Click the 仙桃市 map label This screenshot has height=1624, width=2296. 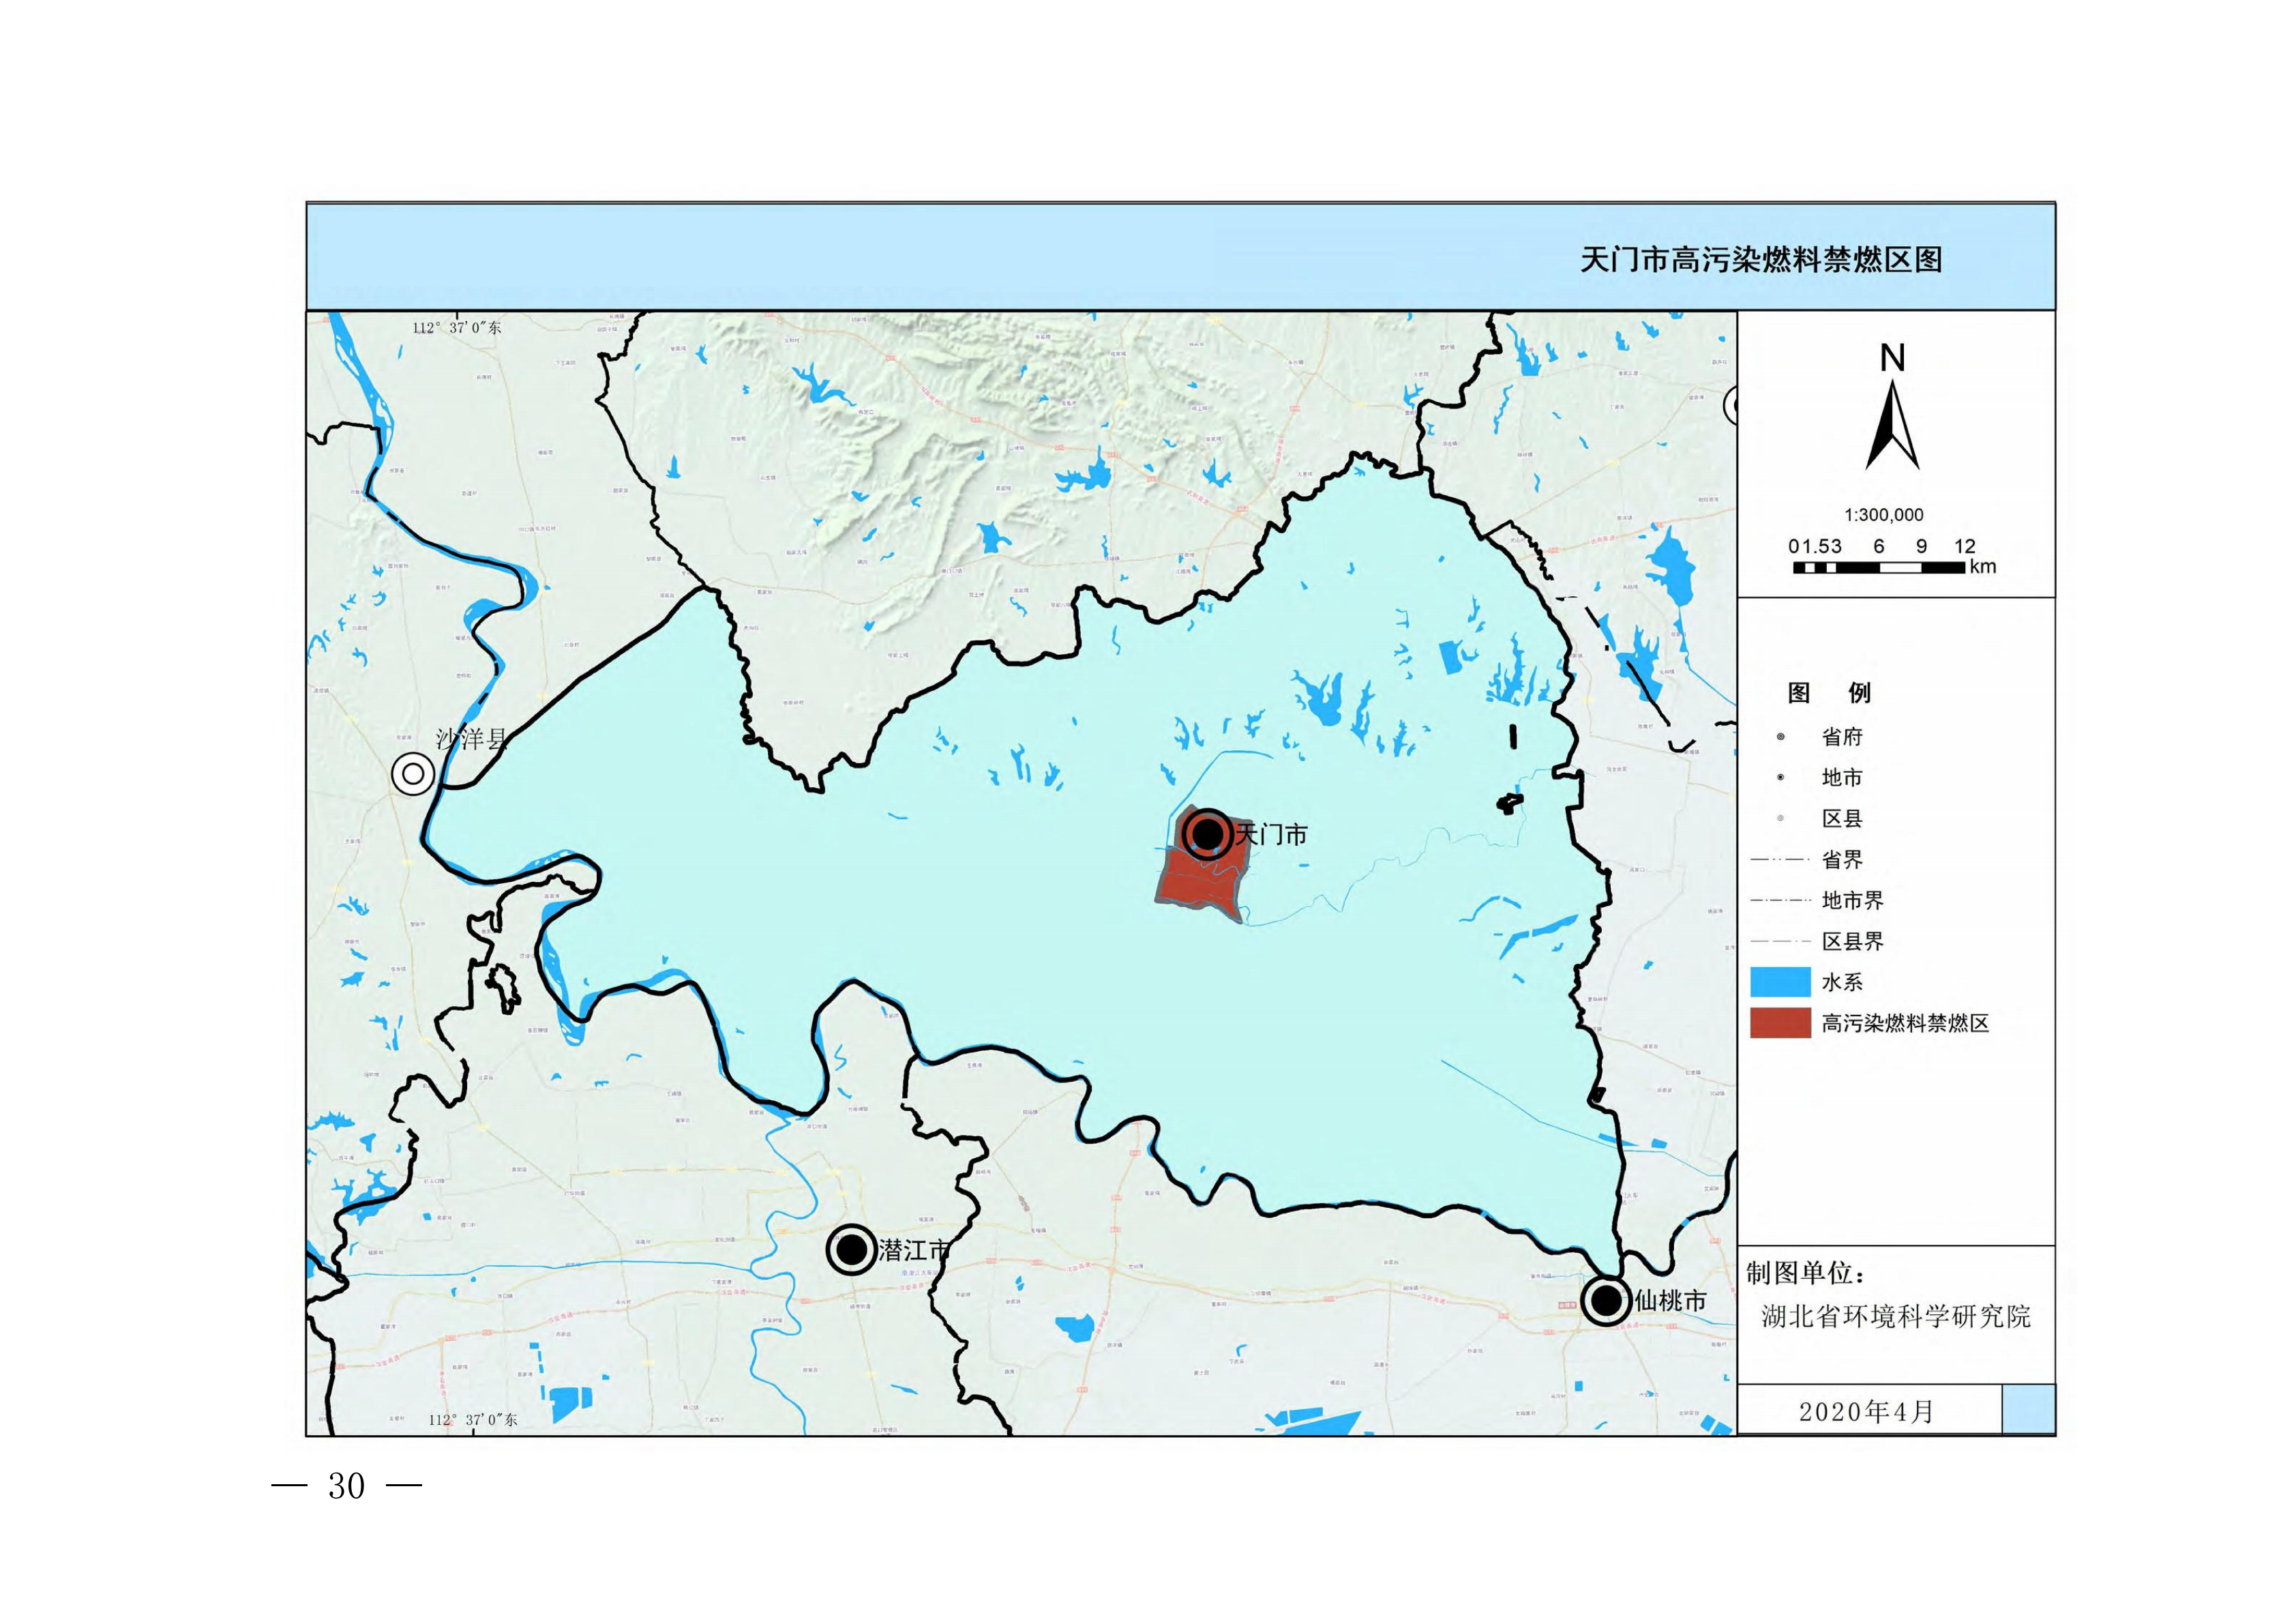pos(1670,1301)
